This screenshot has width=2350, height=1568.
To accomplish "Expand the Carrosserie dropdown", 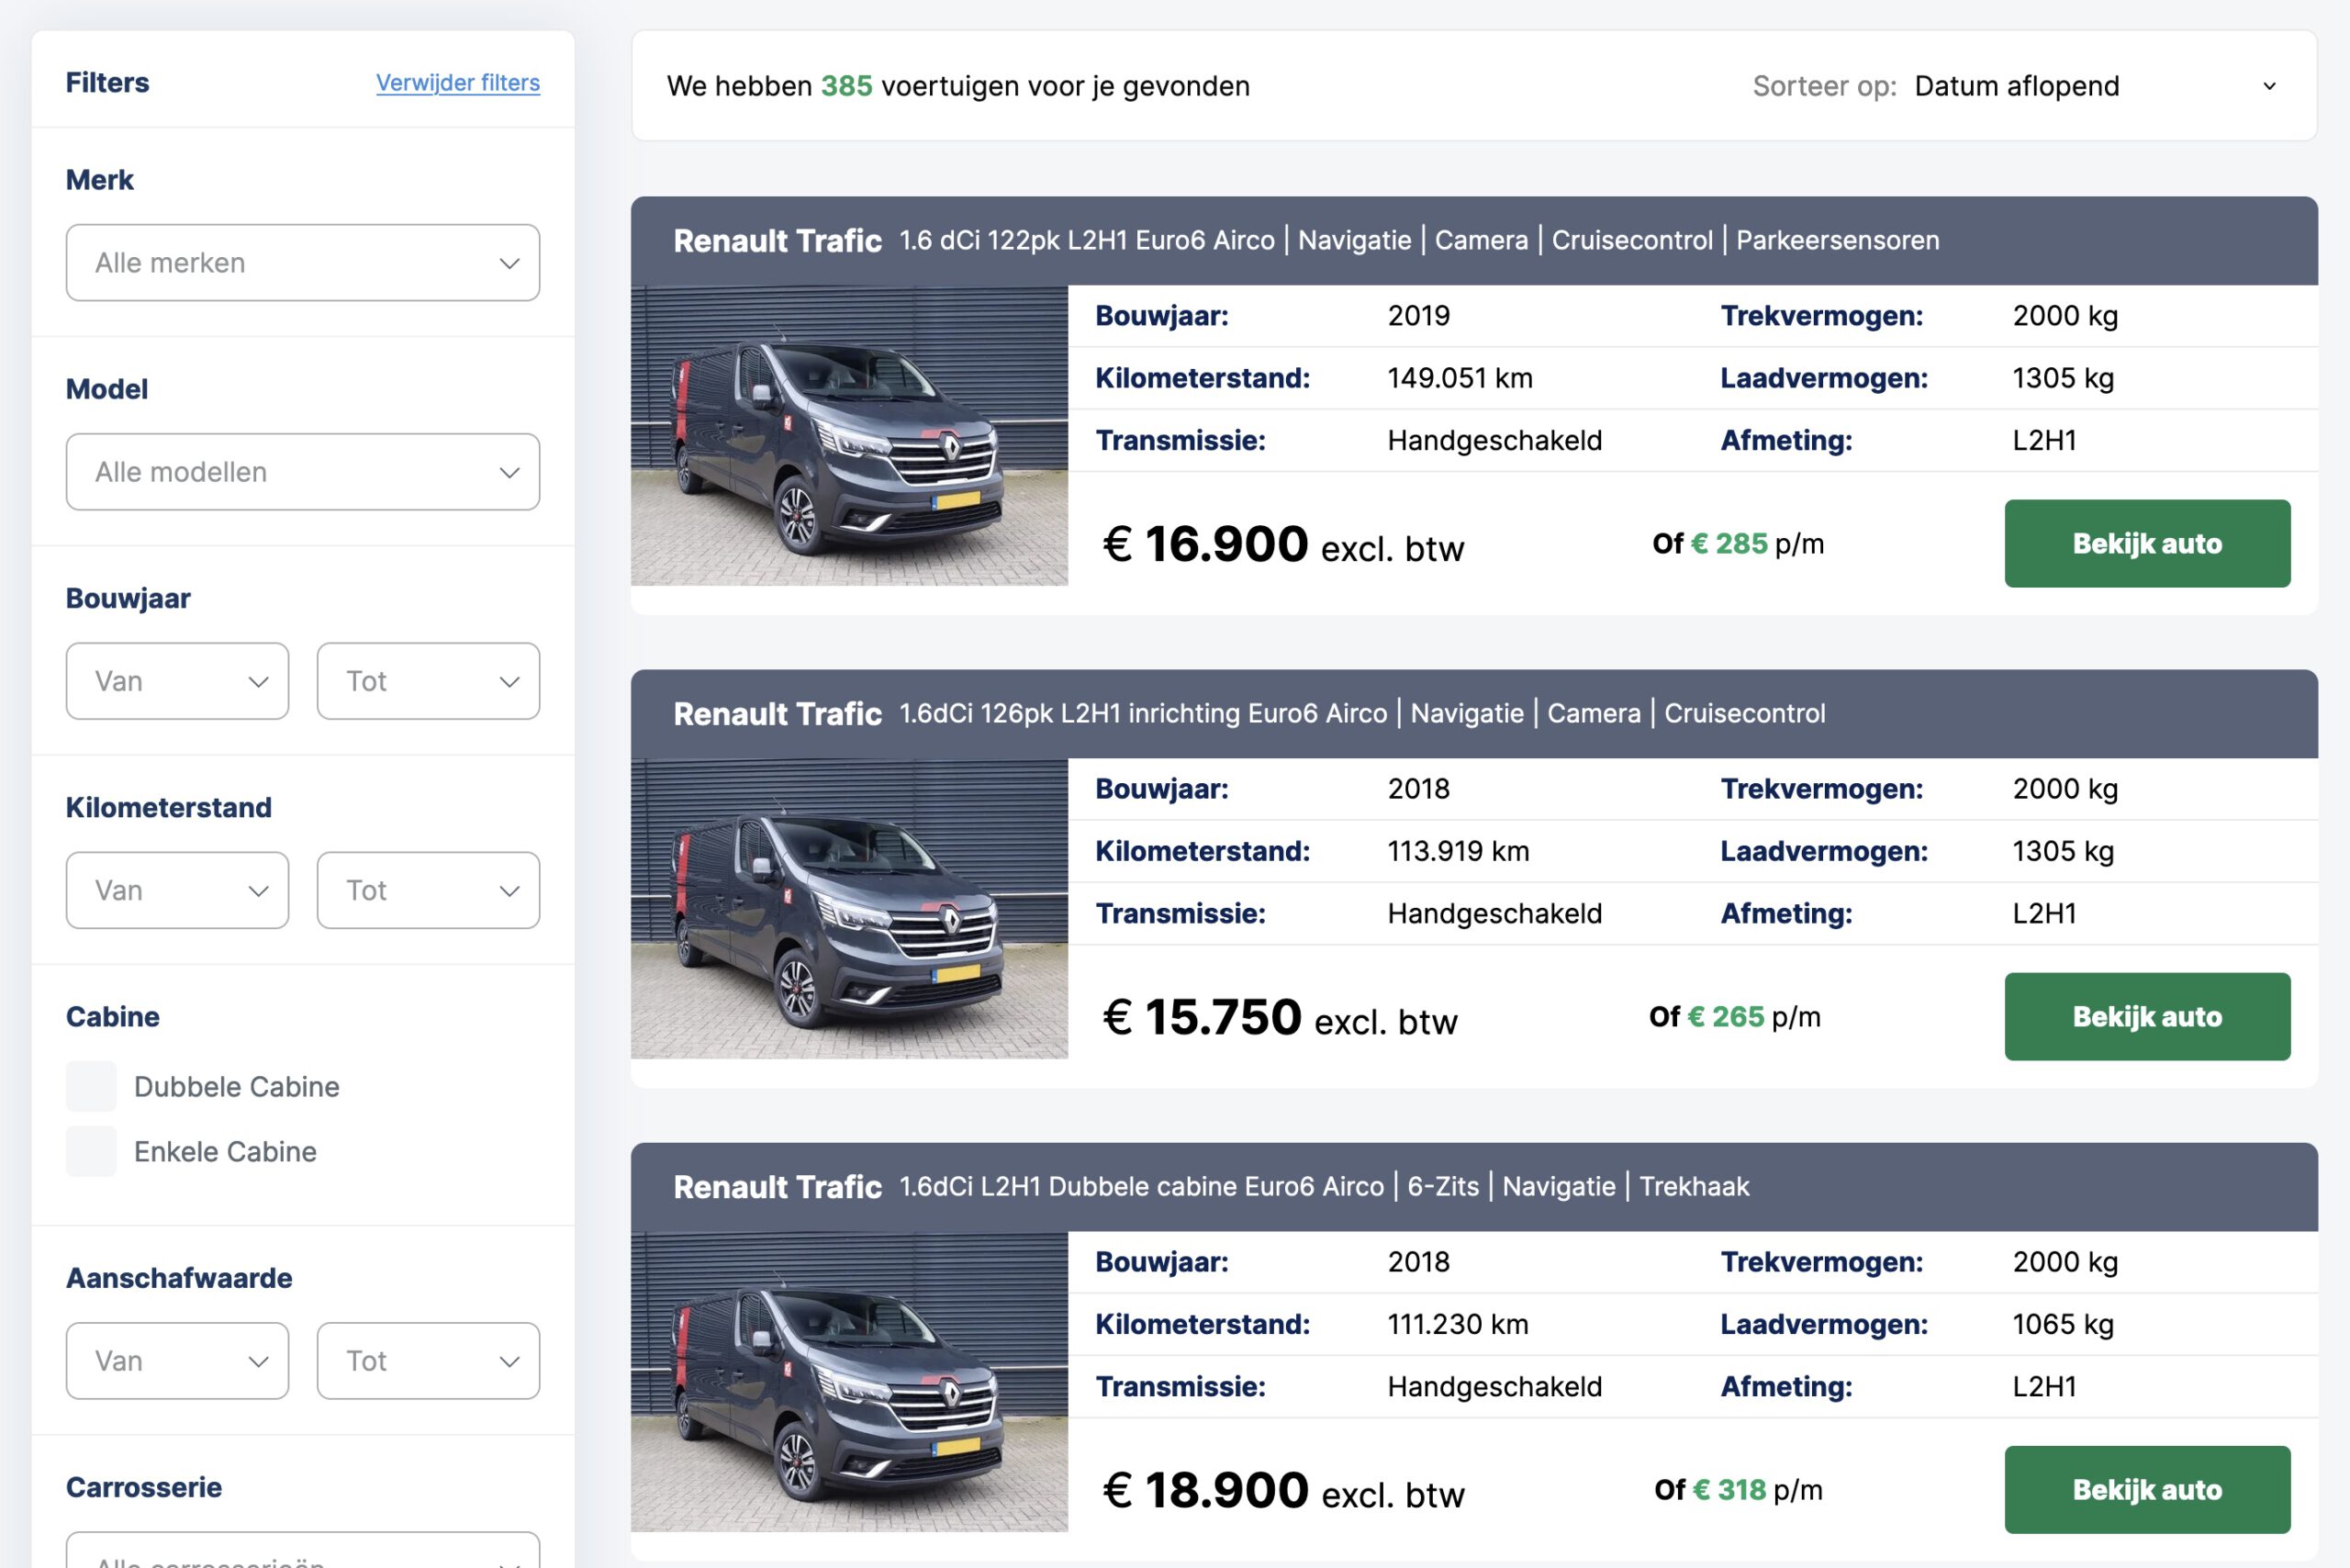I will (x=303, y=1551).
